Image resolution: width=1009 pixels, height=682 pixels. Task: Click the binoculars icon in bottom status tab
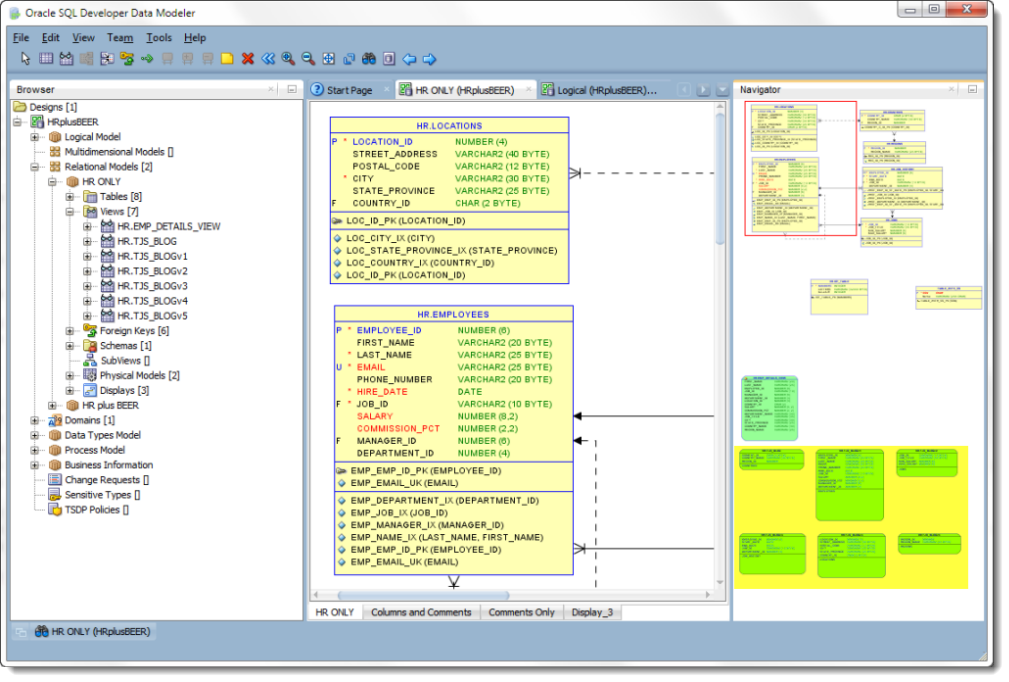point(42,632)
